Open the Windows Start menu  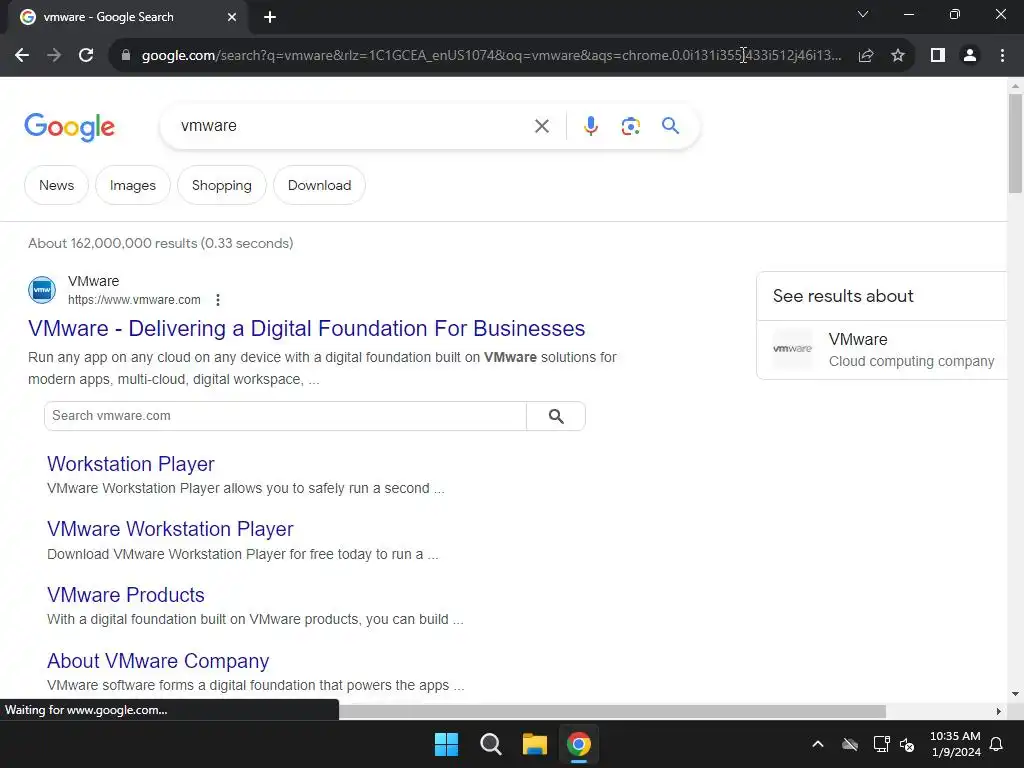[447, 744]
